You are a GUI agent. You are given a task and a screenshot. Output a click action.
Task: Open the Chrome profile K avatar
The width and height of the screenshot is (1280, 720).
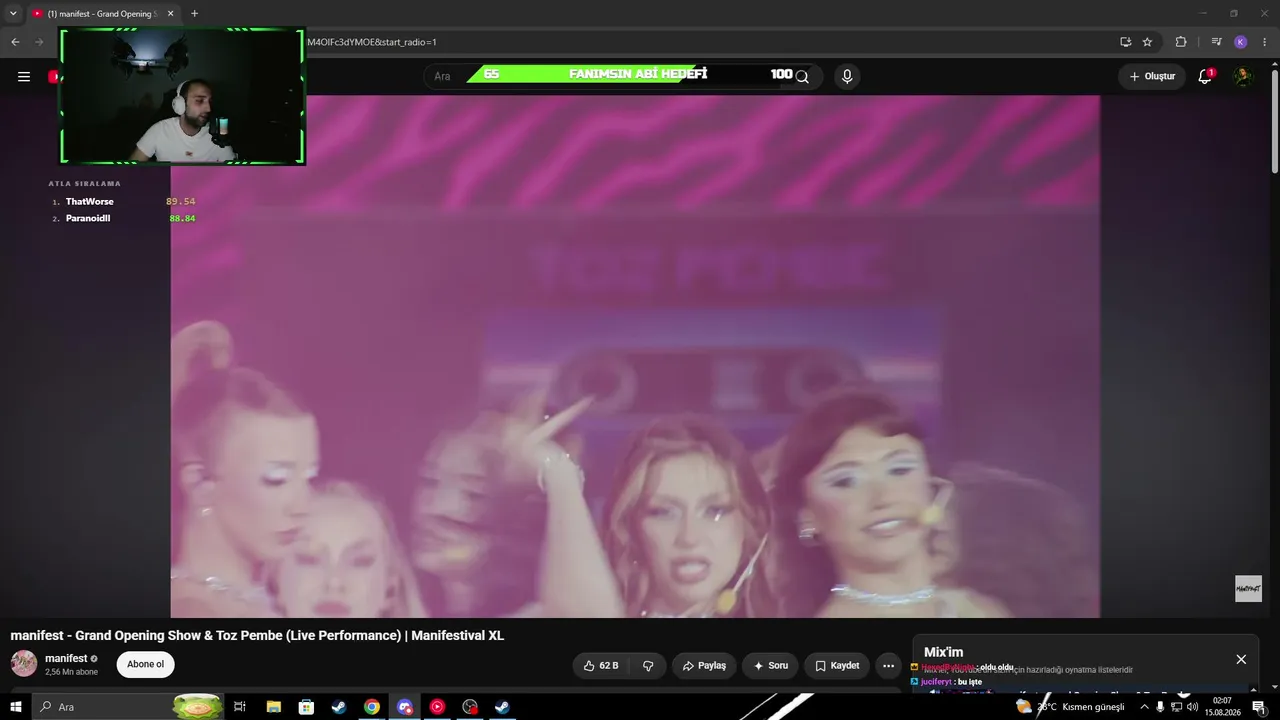(x=1240, y=42)
